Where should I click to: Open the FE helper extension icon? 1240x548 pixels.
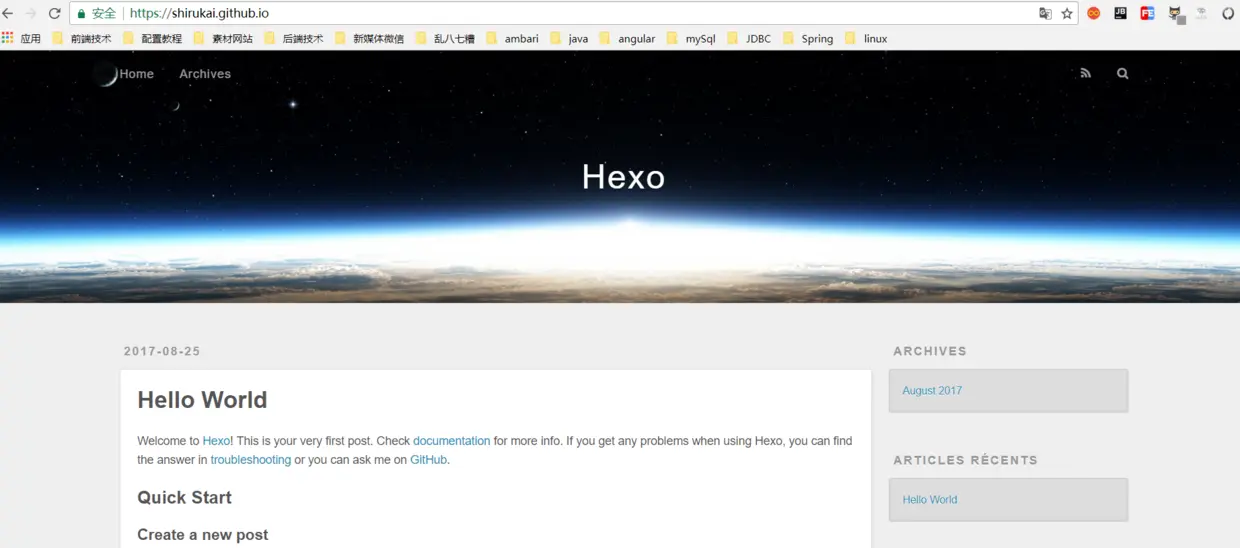click(x=1148, y=14)
